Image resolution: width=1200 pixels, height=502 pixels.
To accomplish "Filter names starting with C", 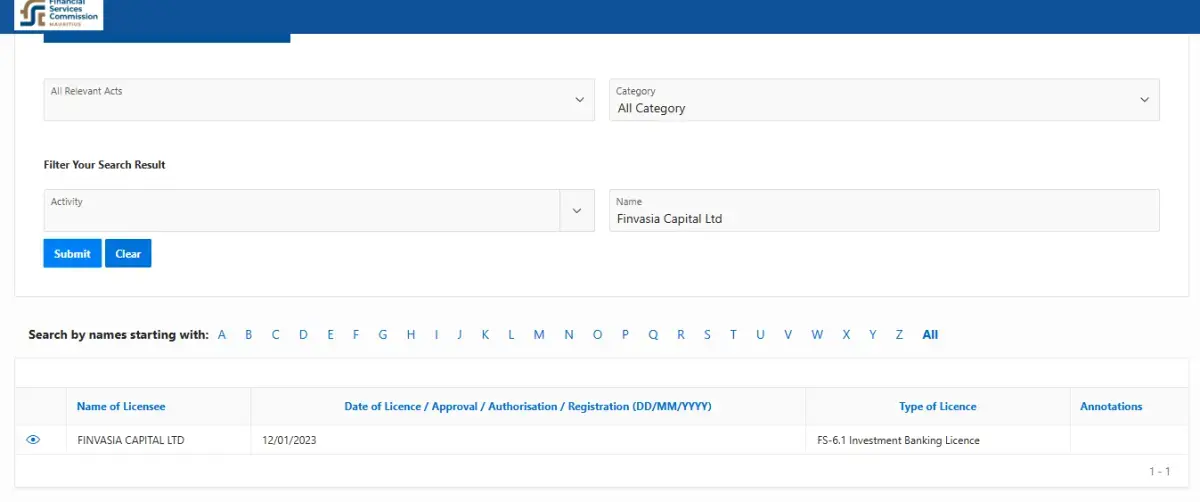I will (x=276, y=335).
